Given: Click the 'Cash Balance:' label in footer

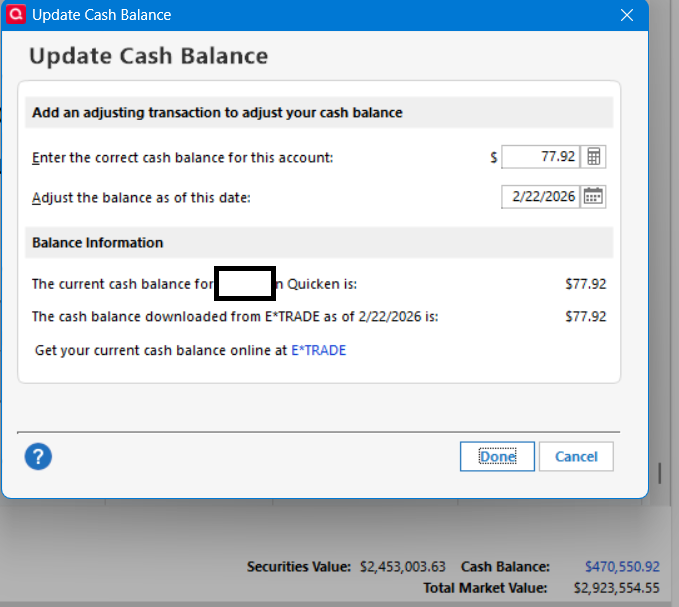Looking at the screenshot, I should tap(505, 566).
